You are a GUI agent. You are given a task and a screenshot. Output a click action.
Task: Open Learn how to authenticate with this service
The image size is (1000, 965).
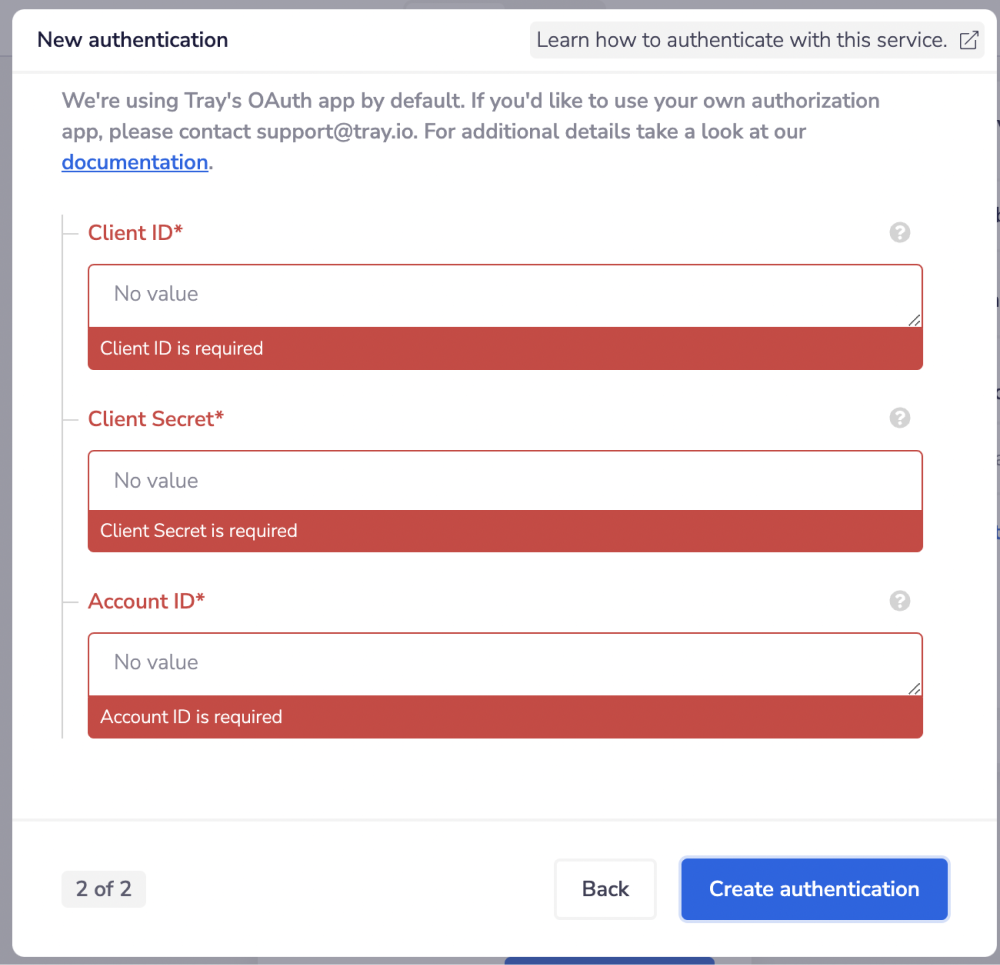[746, 40]
